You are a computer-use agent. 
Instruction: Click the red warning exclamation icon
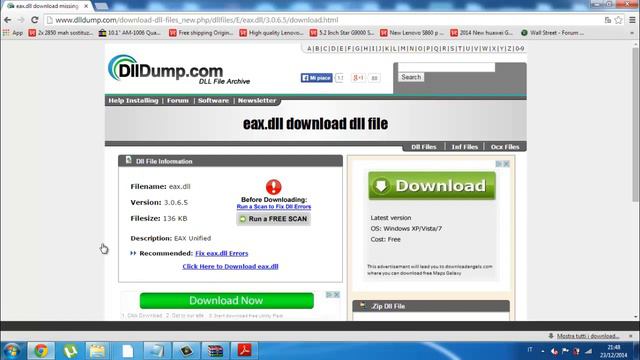point(273,187)
